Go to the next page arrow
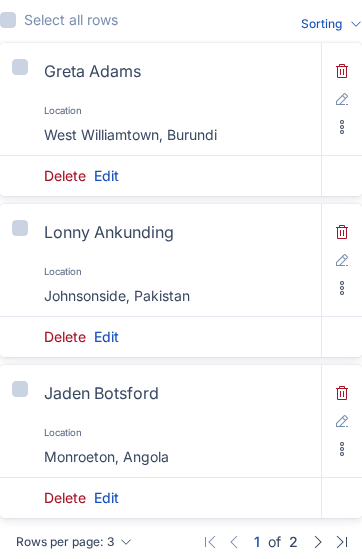Image resolution: width=362 pixels, height=559 pixels. click(x=317, y=542)
